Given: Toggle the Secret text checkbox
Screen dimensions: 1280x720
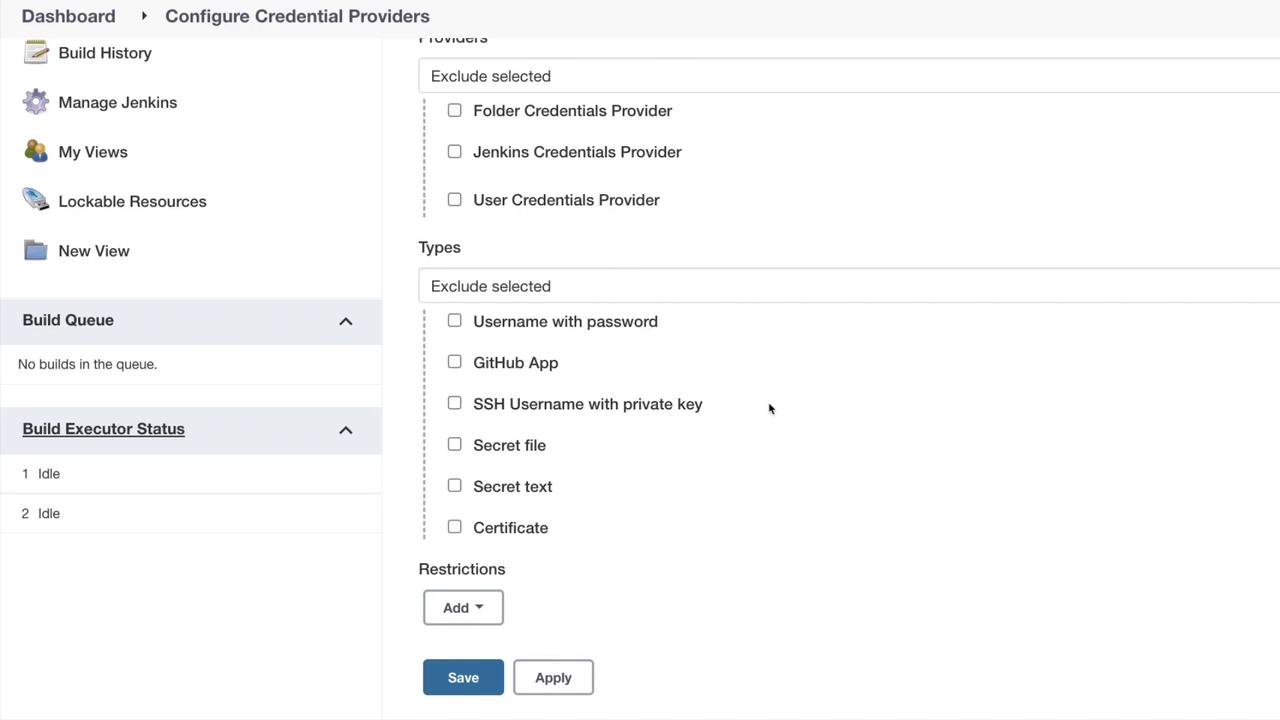Looking at the screenshot, I should 455,485.
